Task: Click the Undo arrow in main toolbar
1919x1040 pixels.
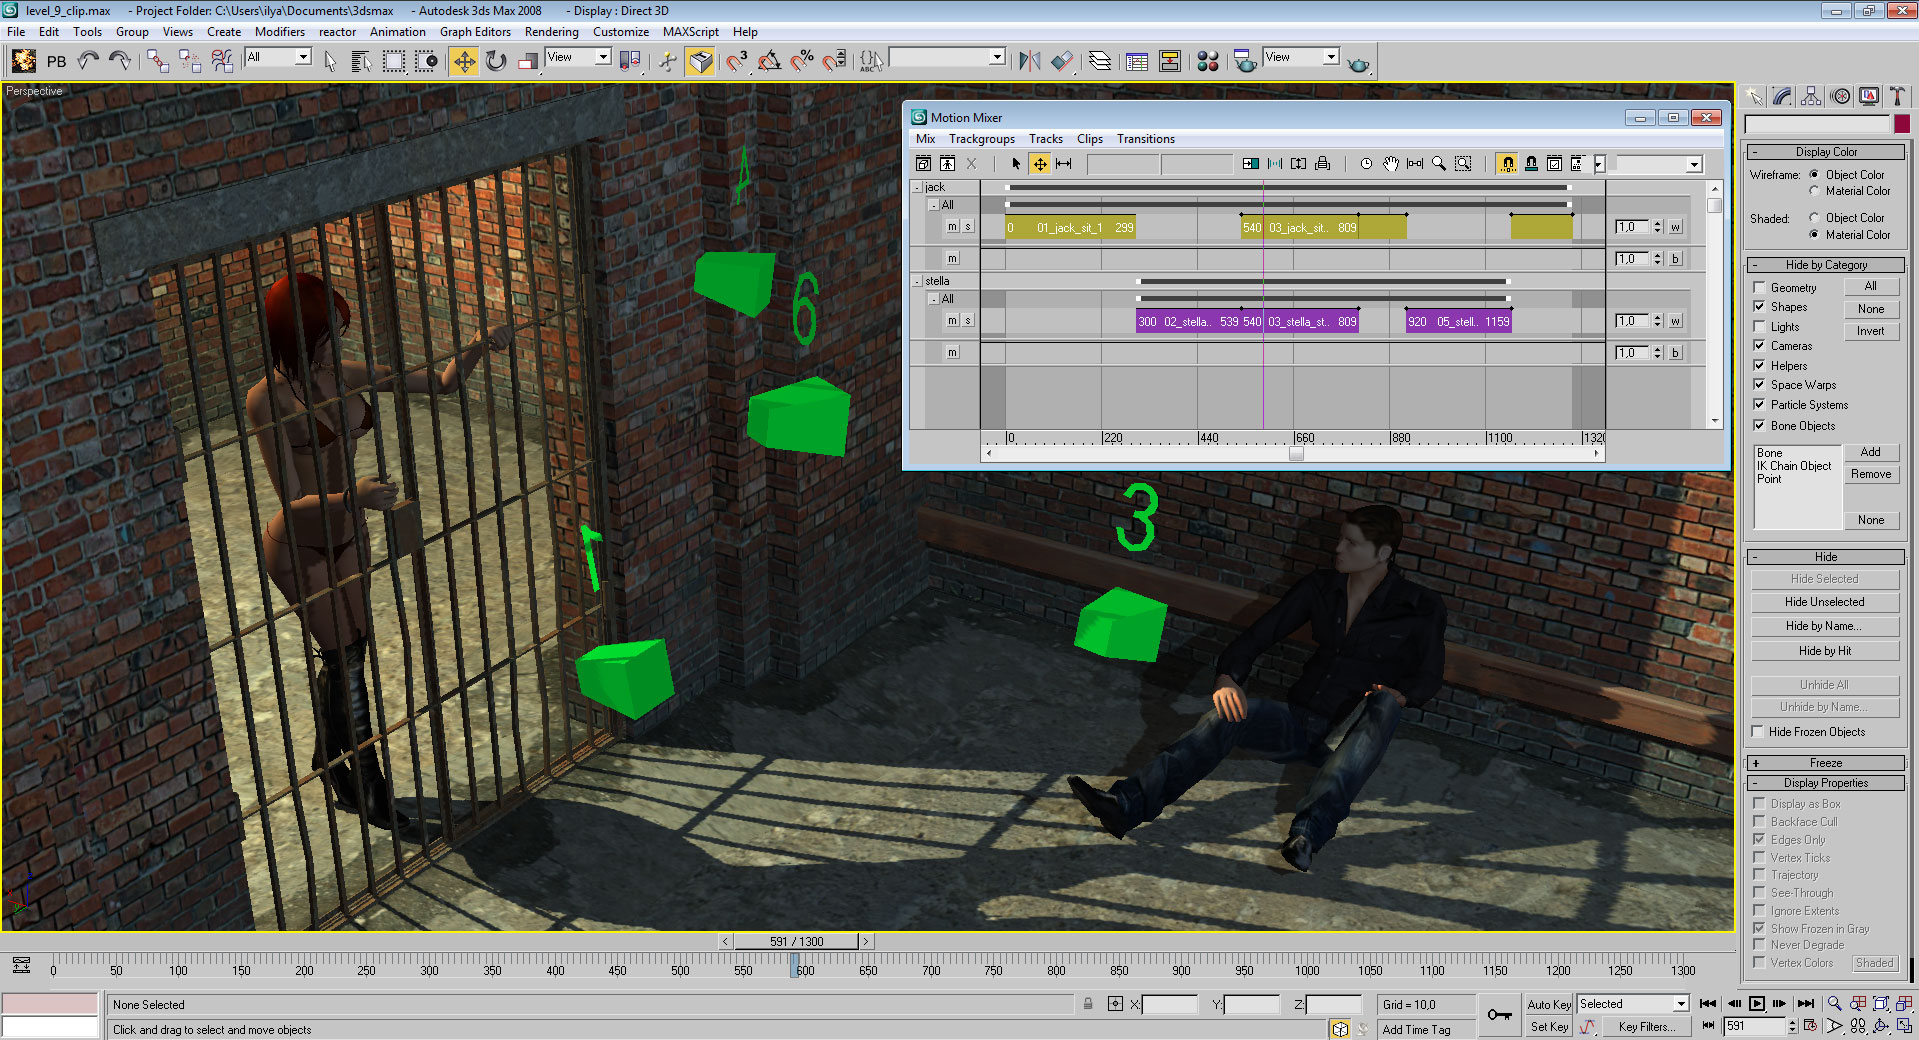Action: pyautogui.click(x=88, y=62)
